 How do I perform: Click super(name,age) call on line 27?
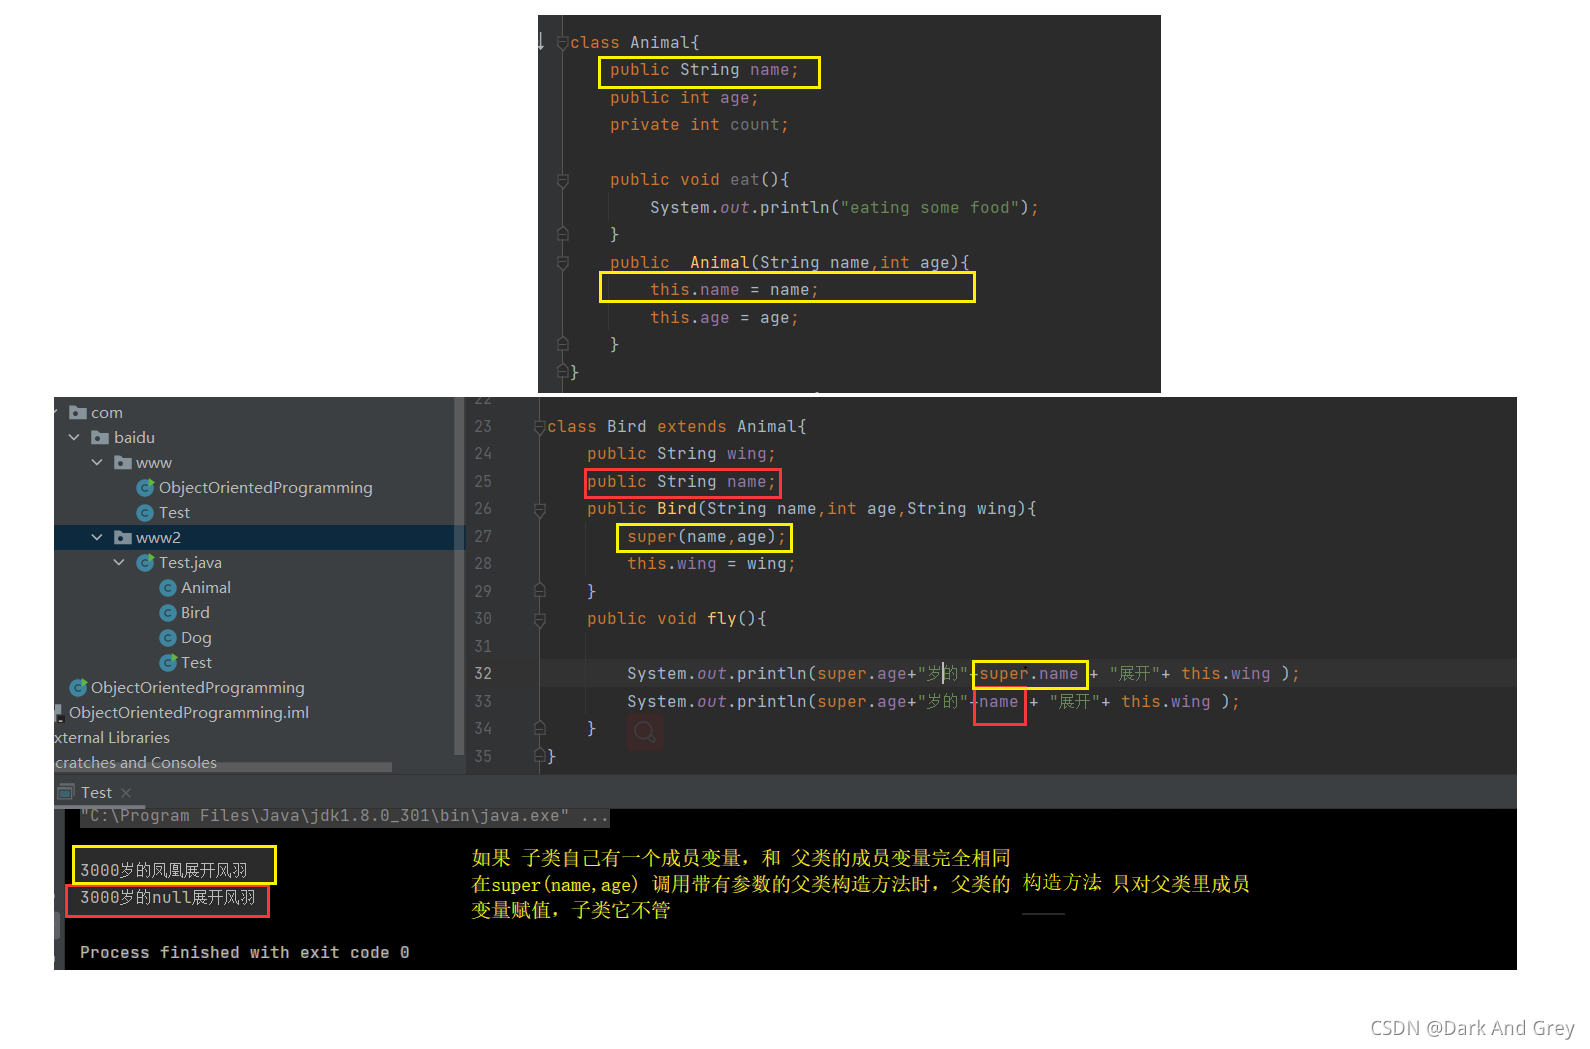click(706, 538)
